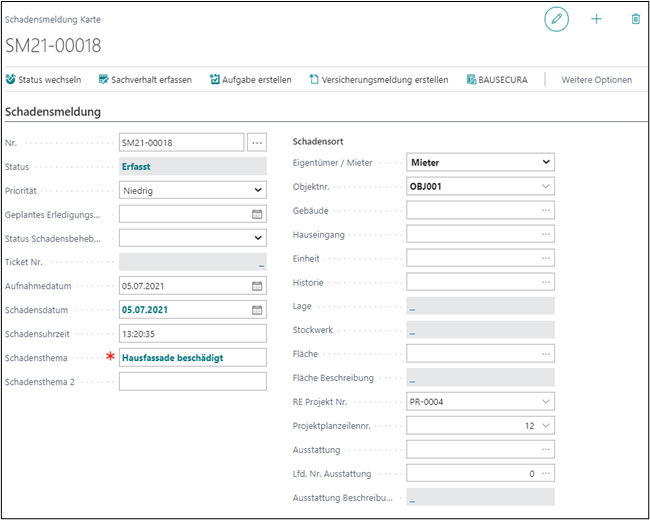Expand Status Schadensbehebung dropdown
The width and height of the screenshot is (650, 520).
click(x=257, y=238)
